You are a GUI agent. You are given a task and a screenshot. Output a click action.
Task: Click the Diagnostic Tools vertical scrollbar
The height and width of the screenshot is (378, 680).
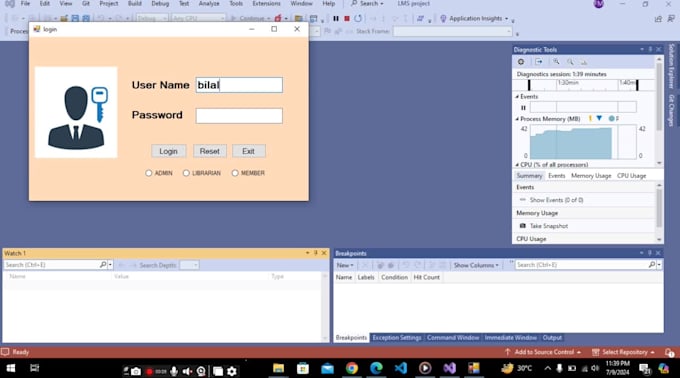click(x=660, y=110)
